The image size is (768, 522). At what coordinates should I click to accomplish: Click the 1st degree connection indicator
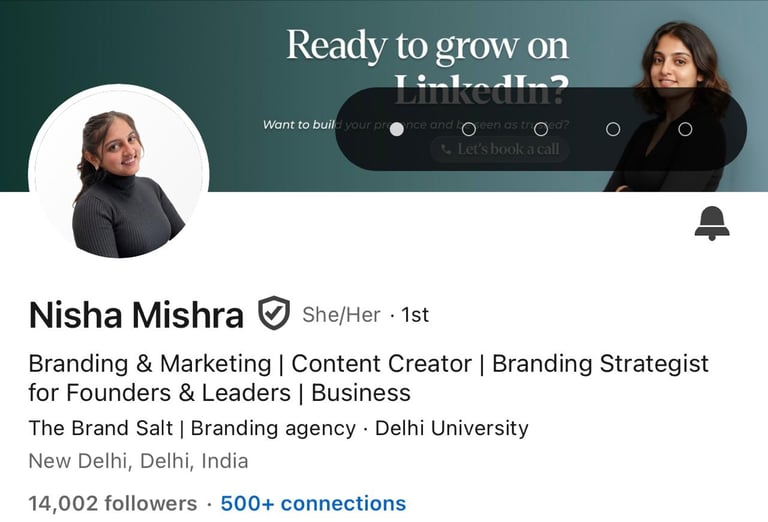[415, 315]
